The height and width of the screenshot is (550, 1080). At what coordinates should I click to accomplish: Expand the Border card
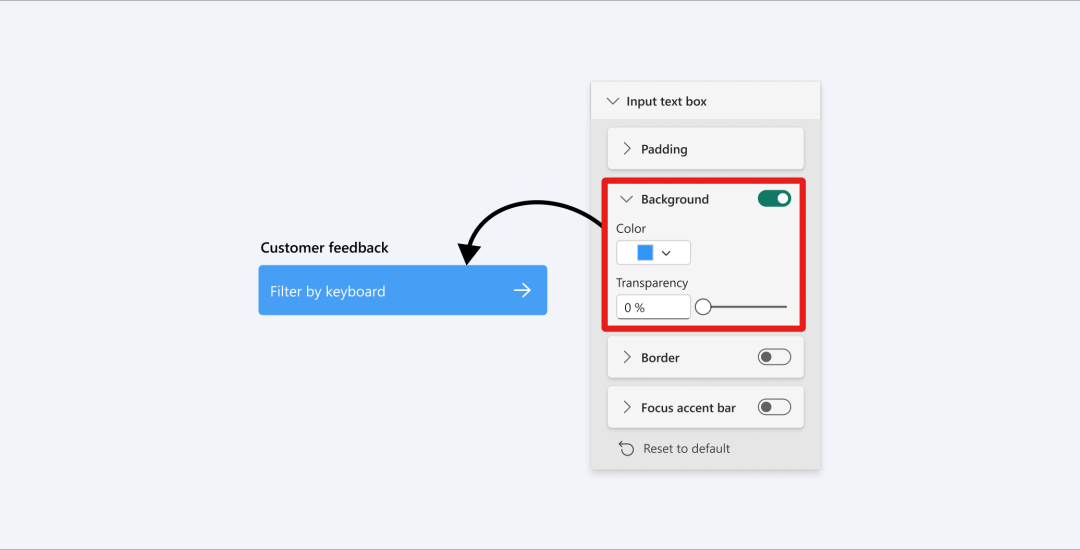(x=627, y=357)
